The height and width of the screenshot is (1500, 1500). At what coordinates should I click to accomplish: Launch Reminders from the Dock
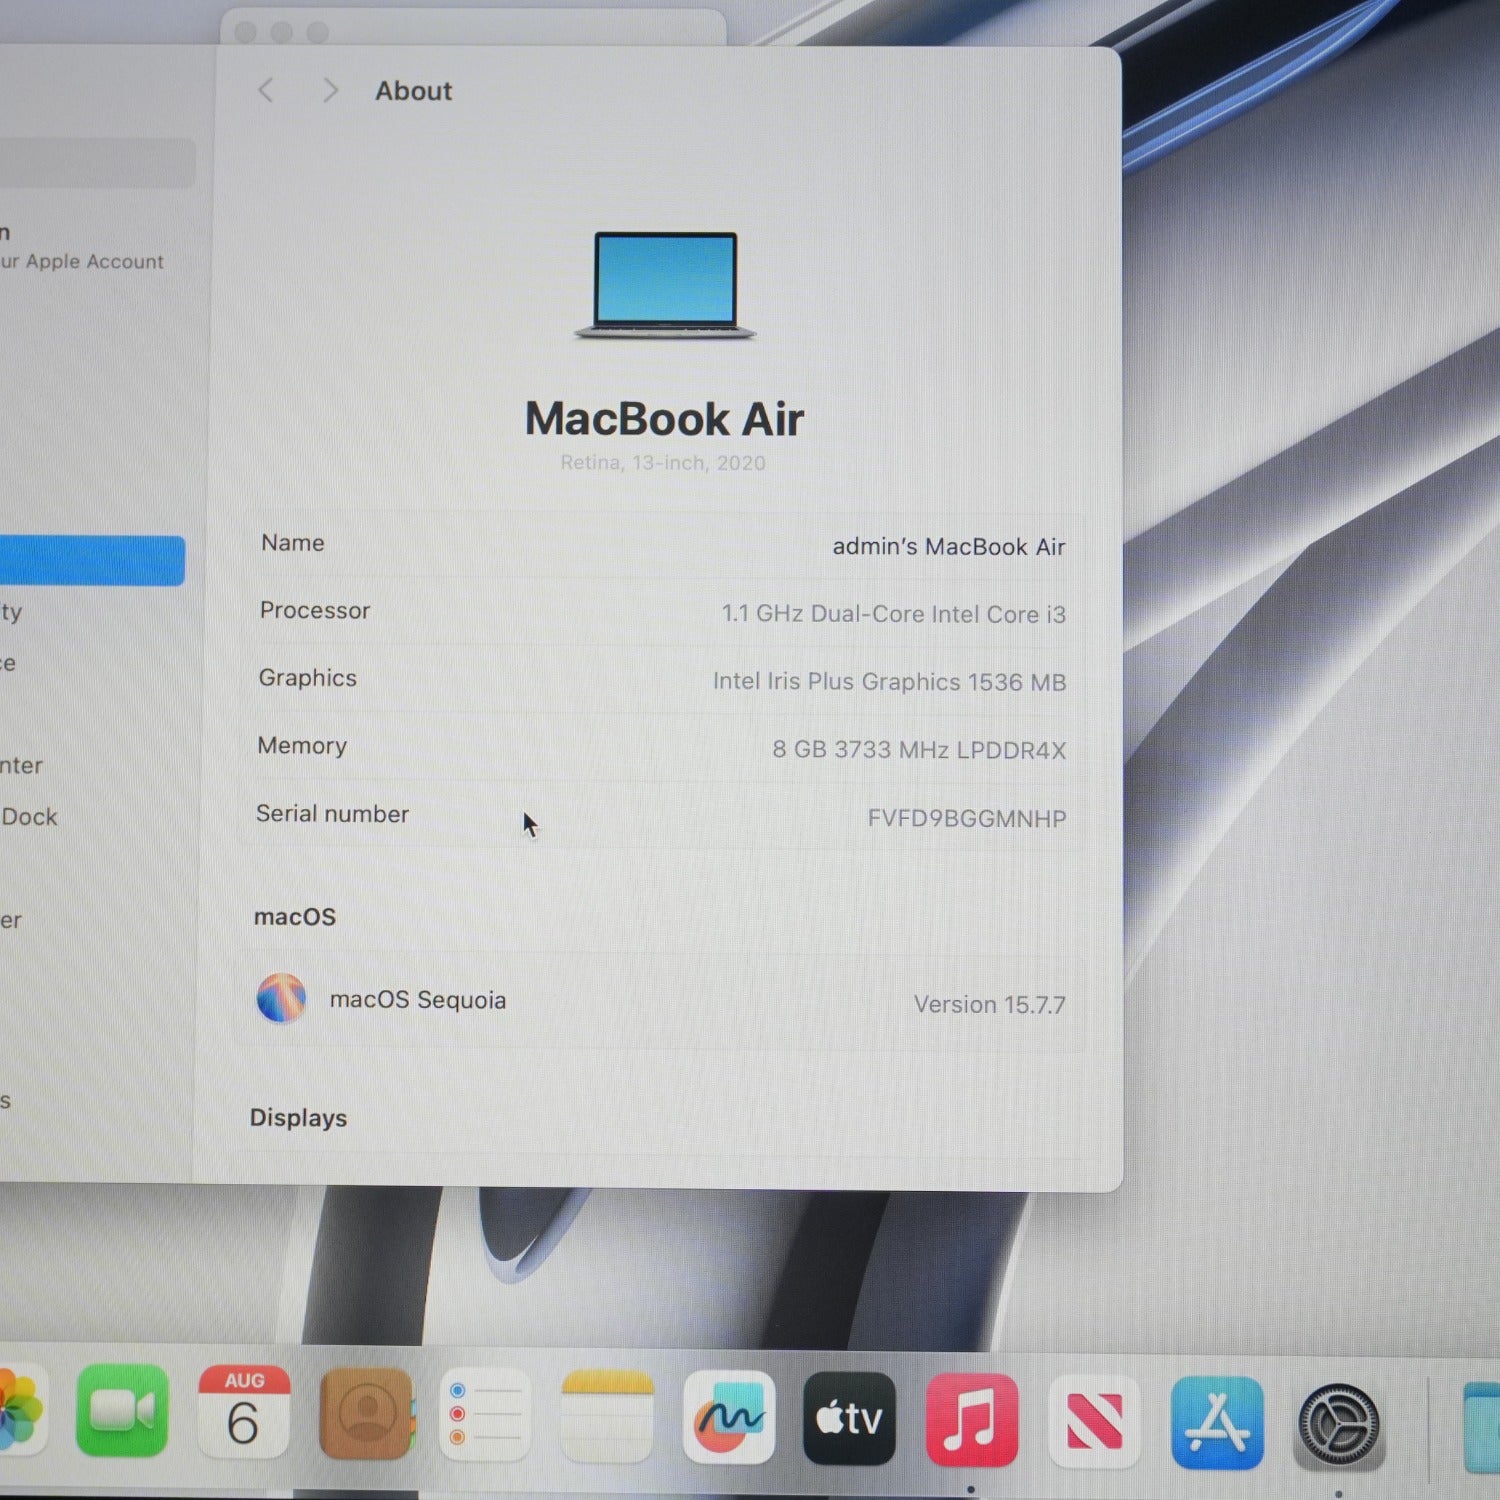point(486,1415)
